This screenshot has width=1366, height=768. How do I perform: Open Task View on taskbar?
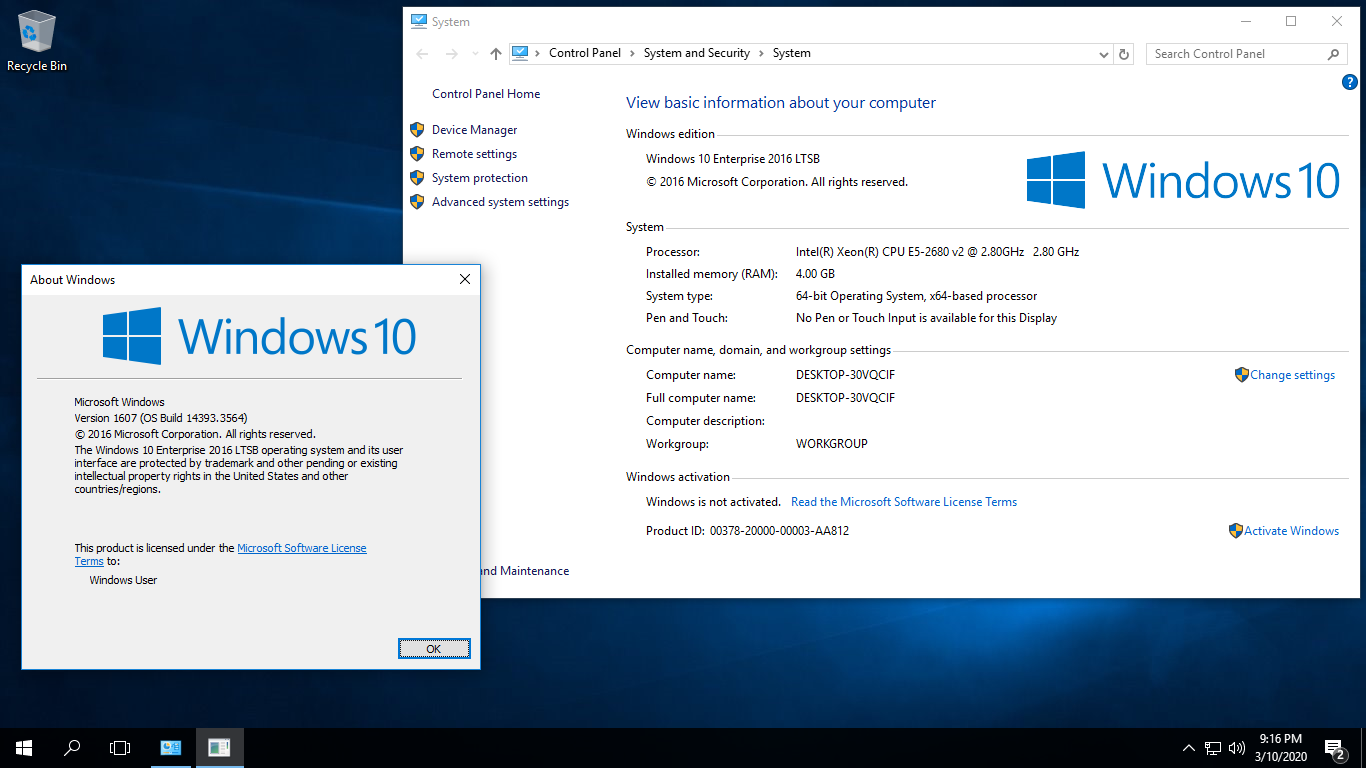120,748
